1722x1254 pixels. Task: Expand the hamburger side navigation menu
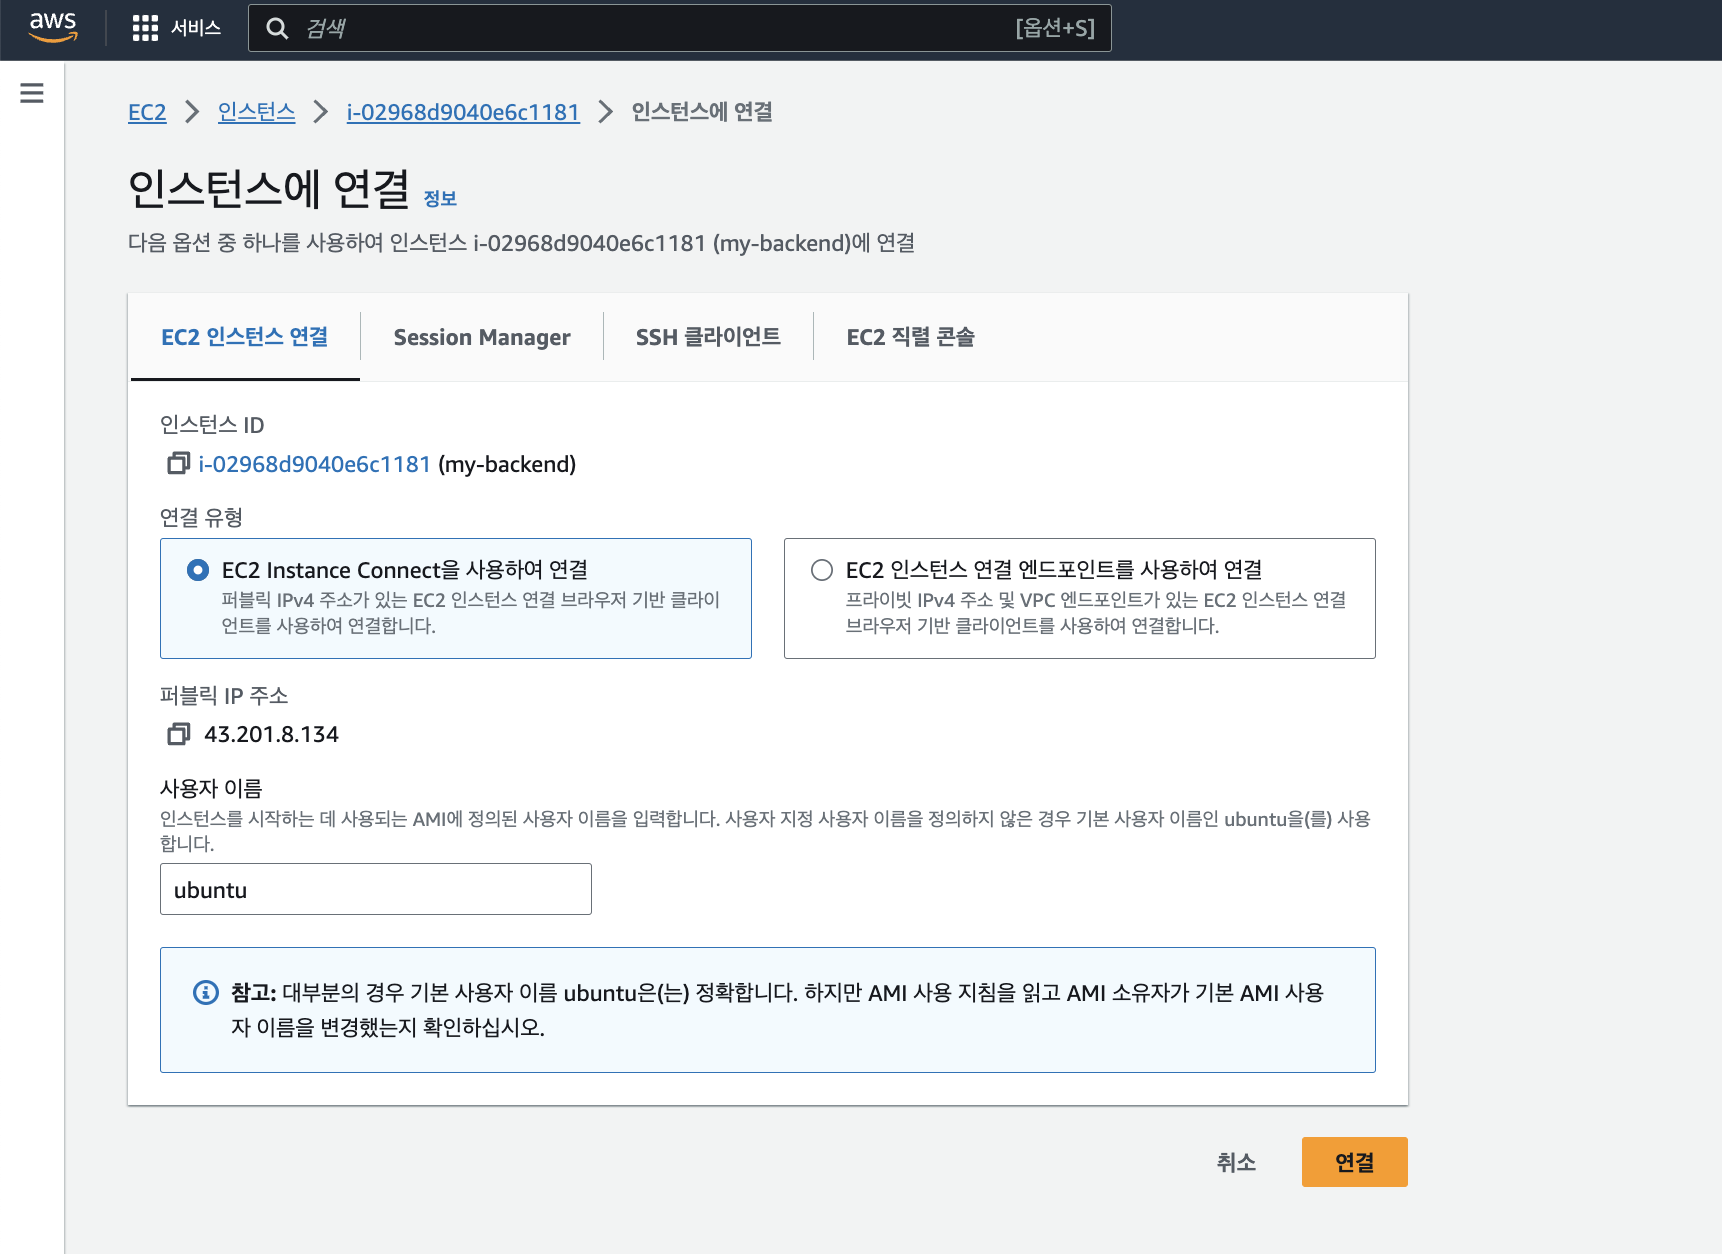32,93
